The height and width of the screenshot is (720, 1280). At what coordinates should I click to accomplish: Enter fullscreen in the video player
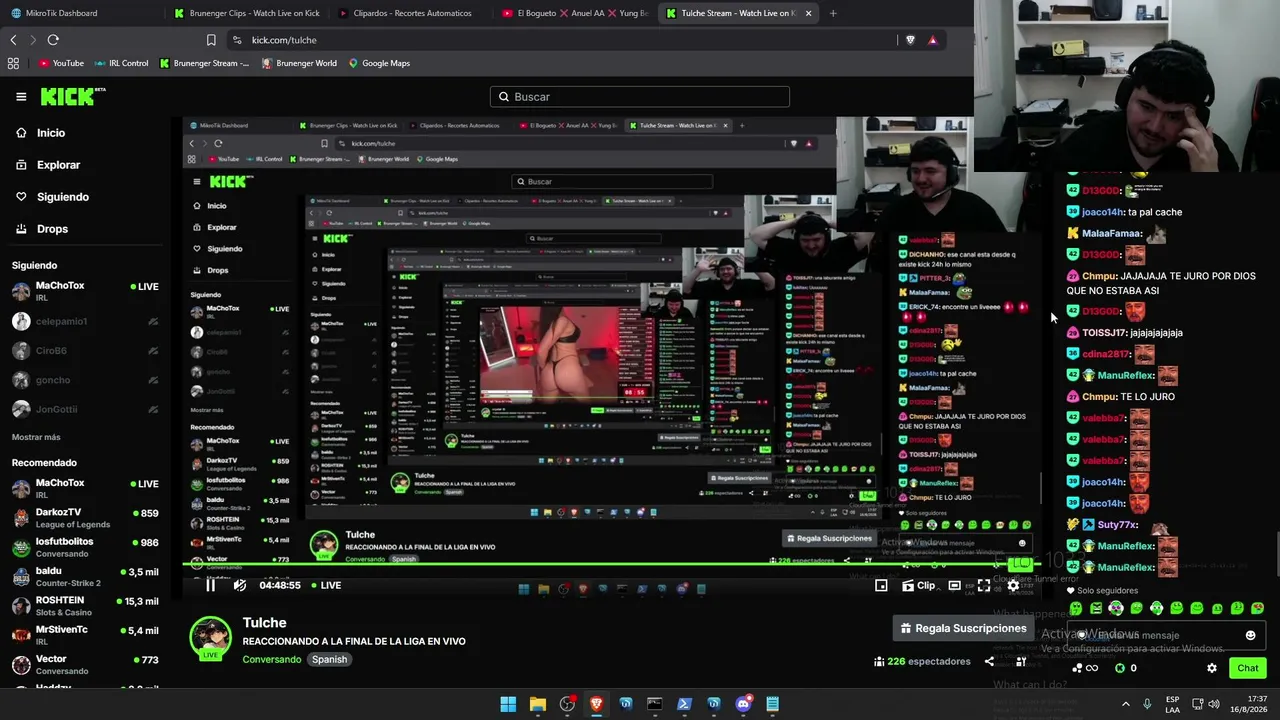coord(984,585)
